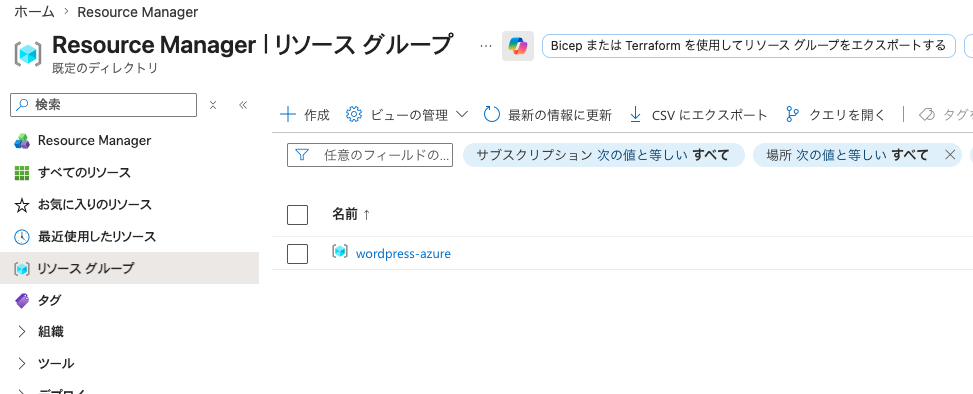Toggle the select-all checkbox in header row
Image resolution: width=973 pixels, height=394 pixels.
(297, 215)
